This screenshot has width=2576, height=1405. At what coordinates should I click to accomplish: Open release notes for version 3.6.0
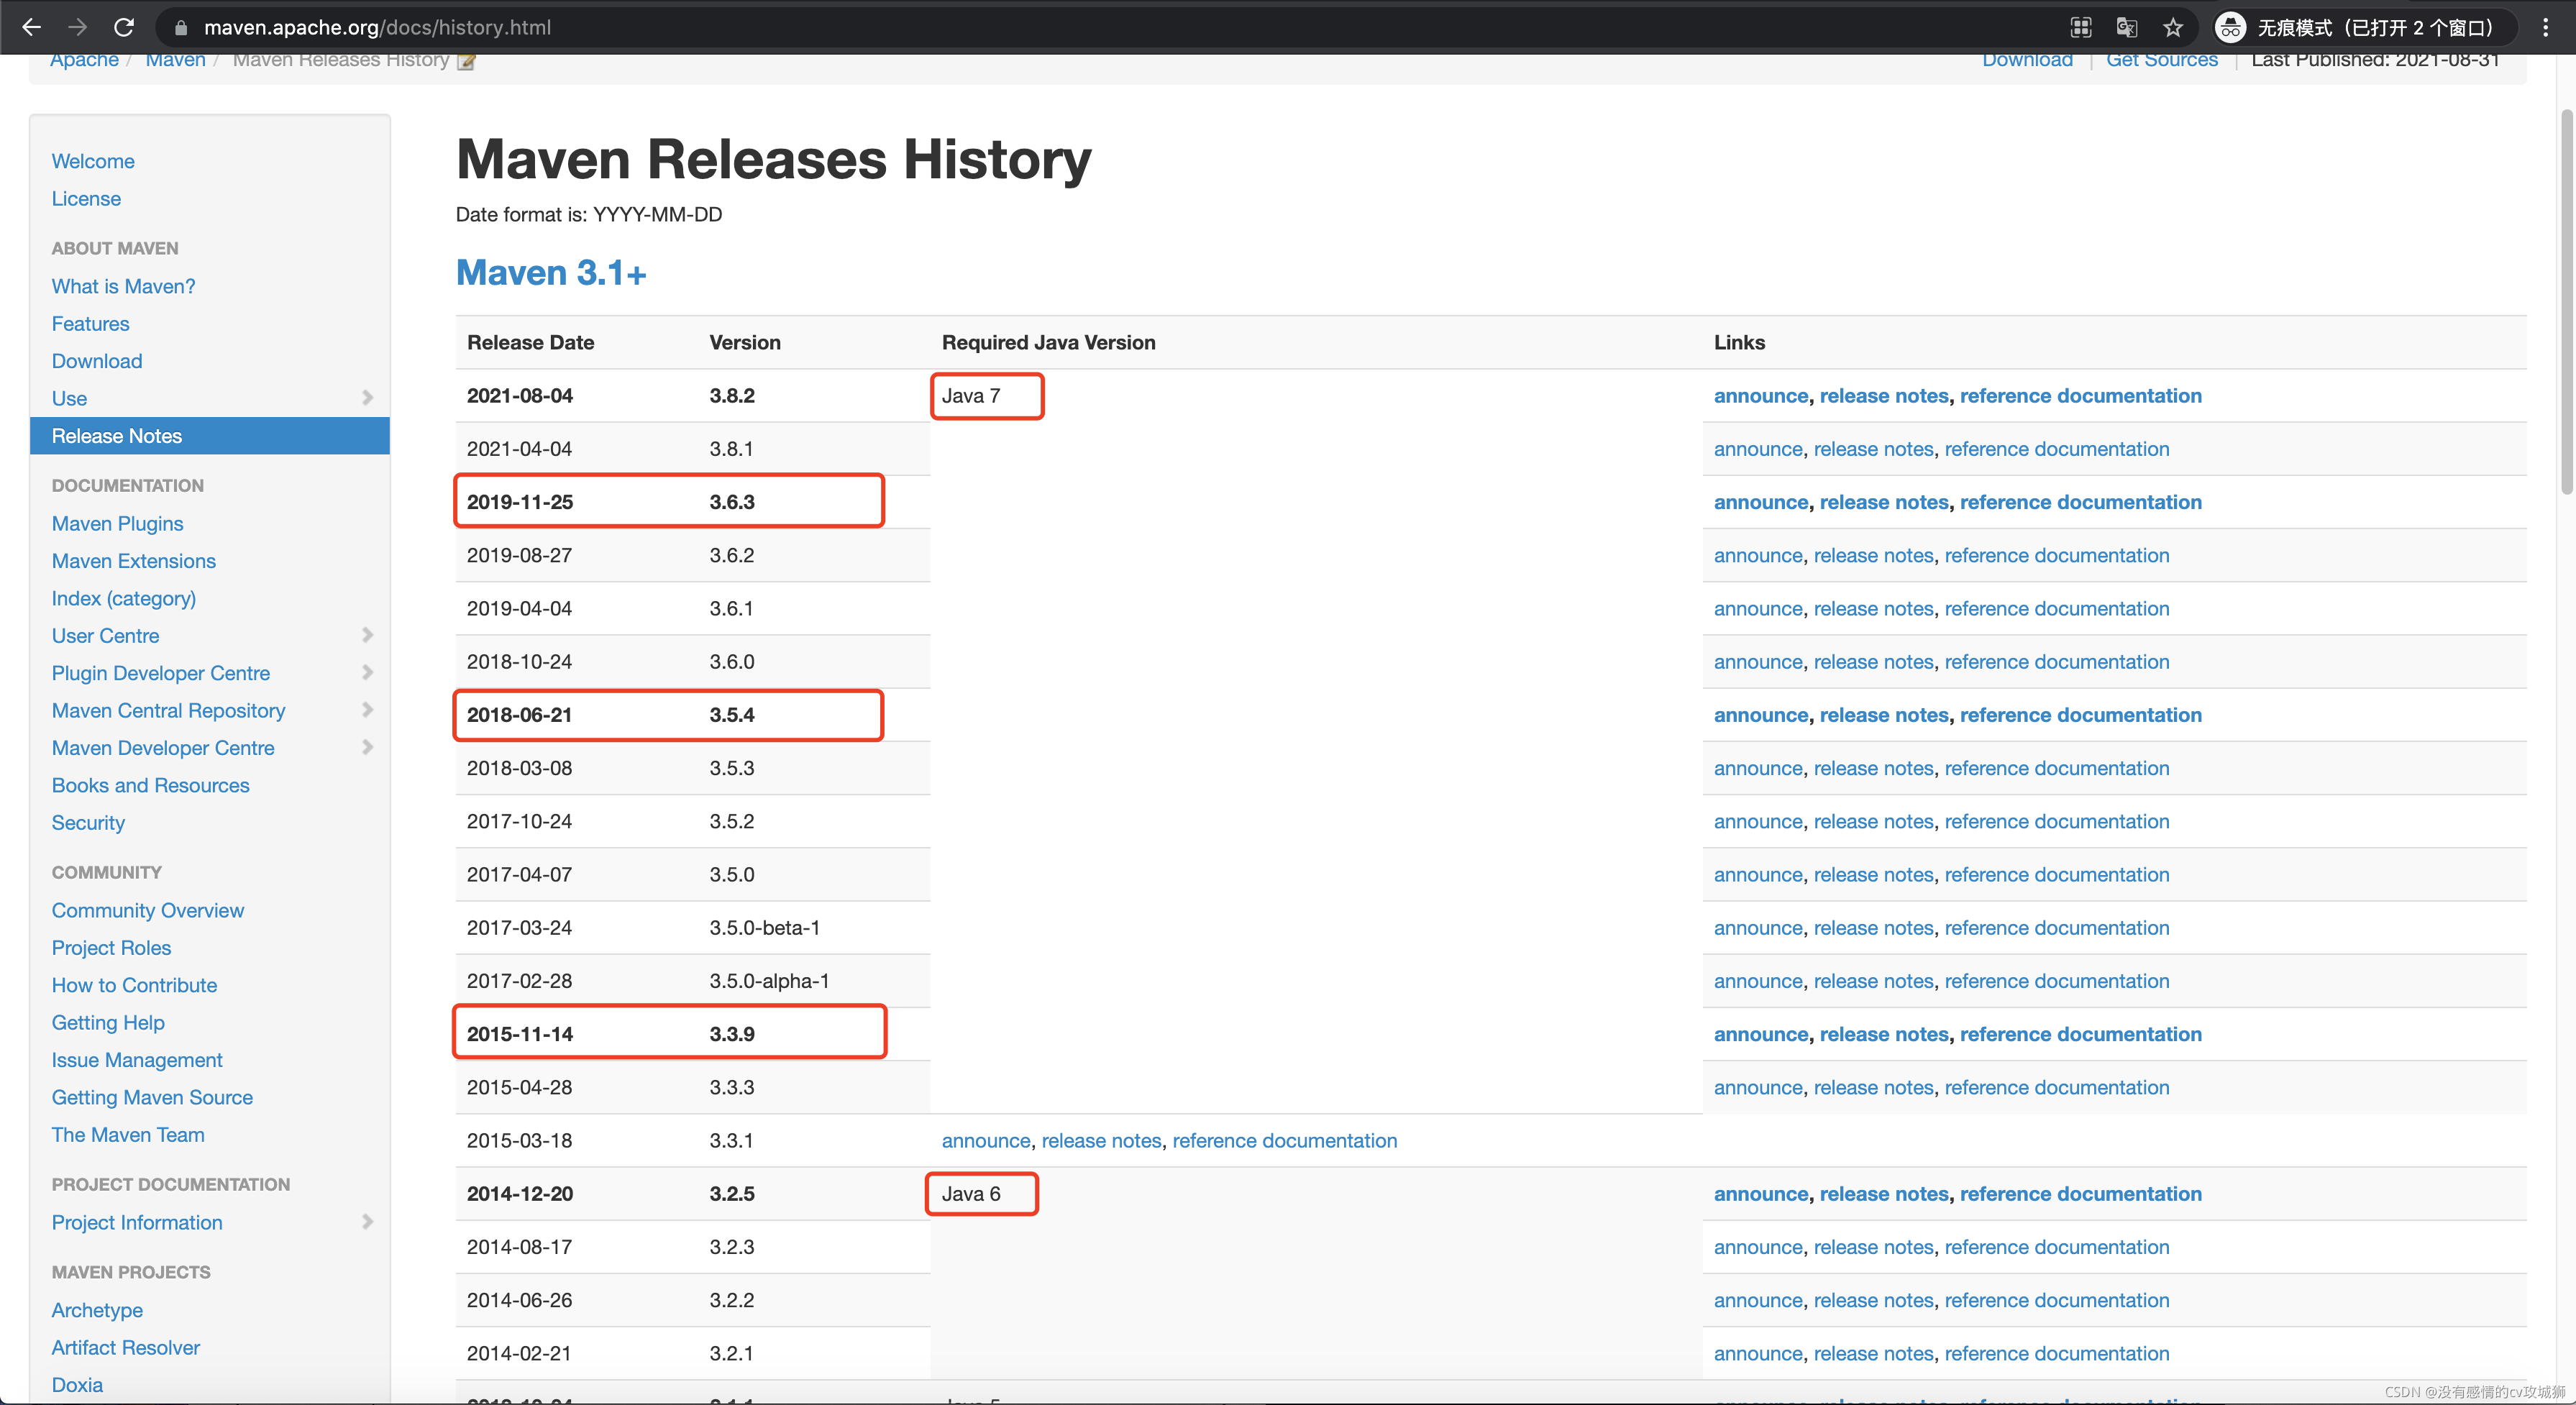point(1874,662)
